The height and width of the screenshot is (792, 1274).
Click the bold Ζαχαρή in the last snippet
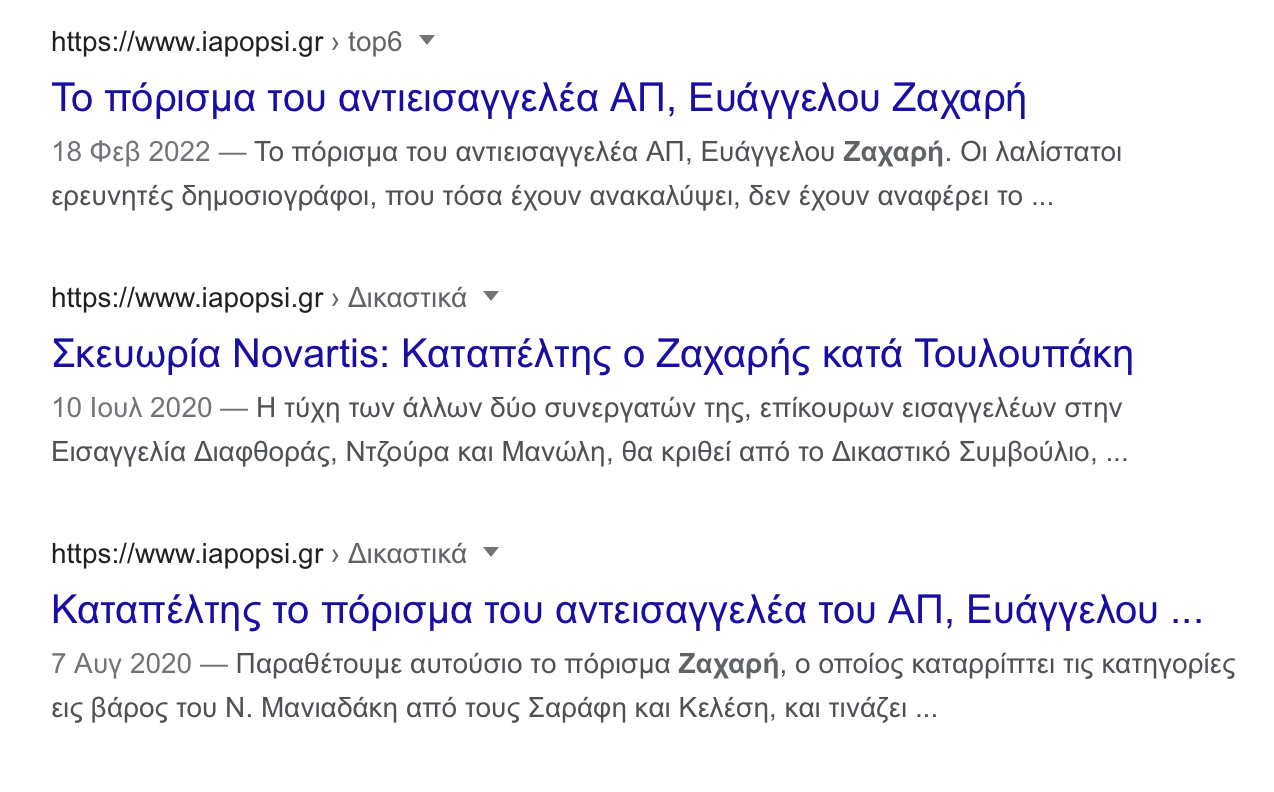728,665
